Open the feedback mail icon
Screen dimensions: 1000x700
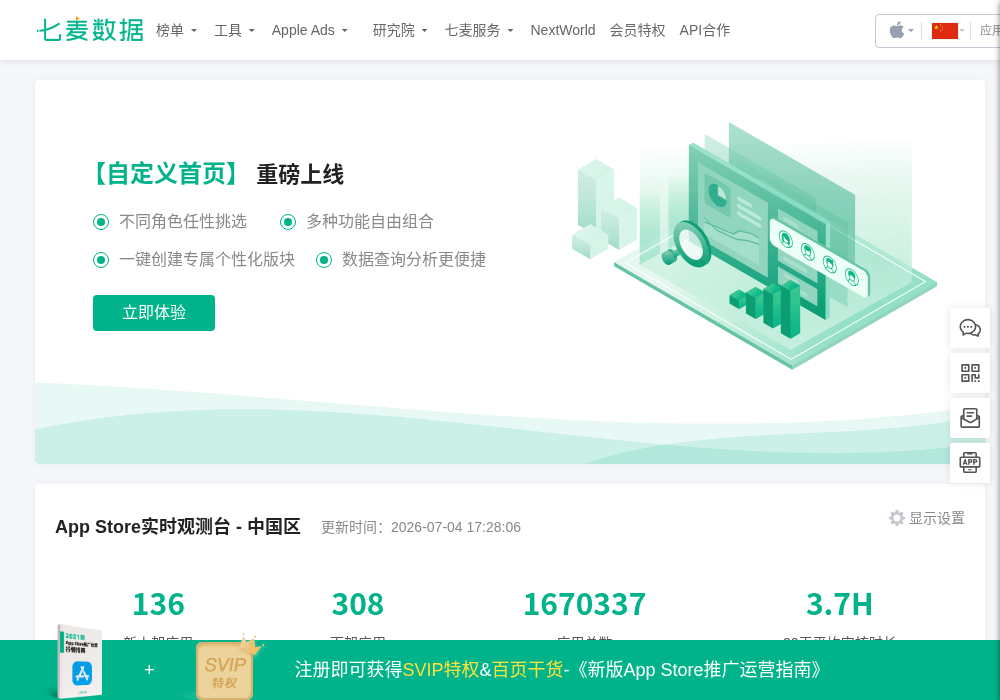tap(970, 418)
